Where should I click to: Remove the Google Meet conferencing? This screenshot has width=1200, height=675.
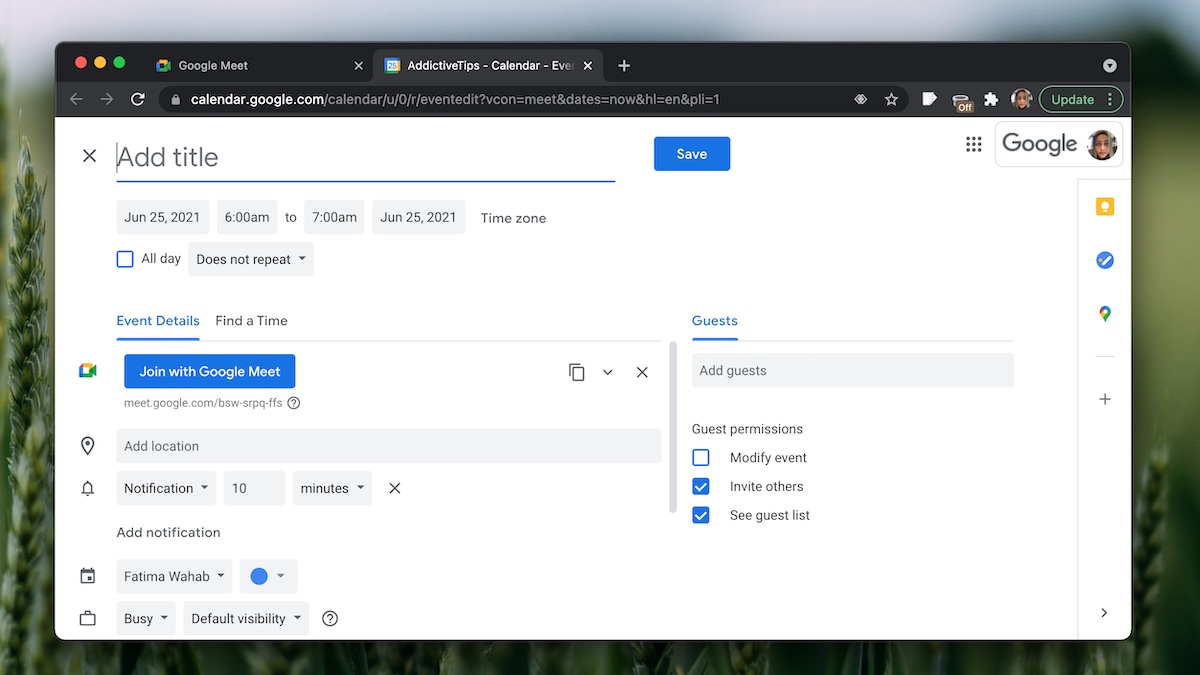(x=642, y=372)
